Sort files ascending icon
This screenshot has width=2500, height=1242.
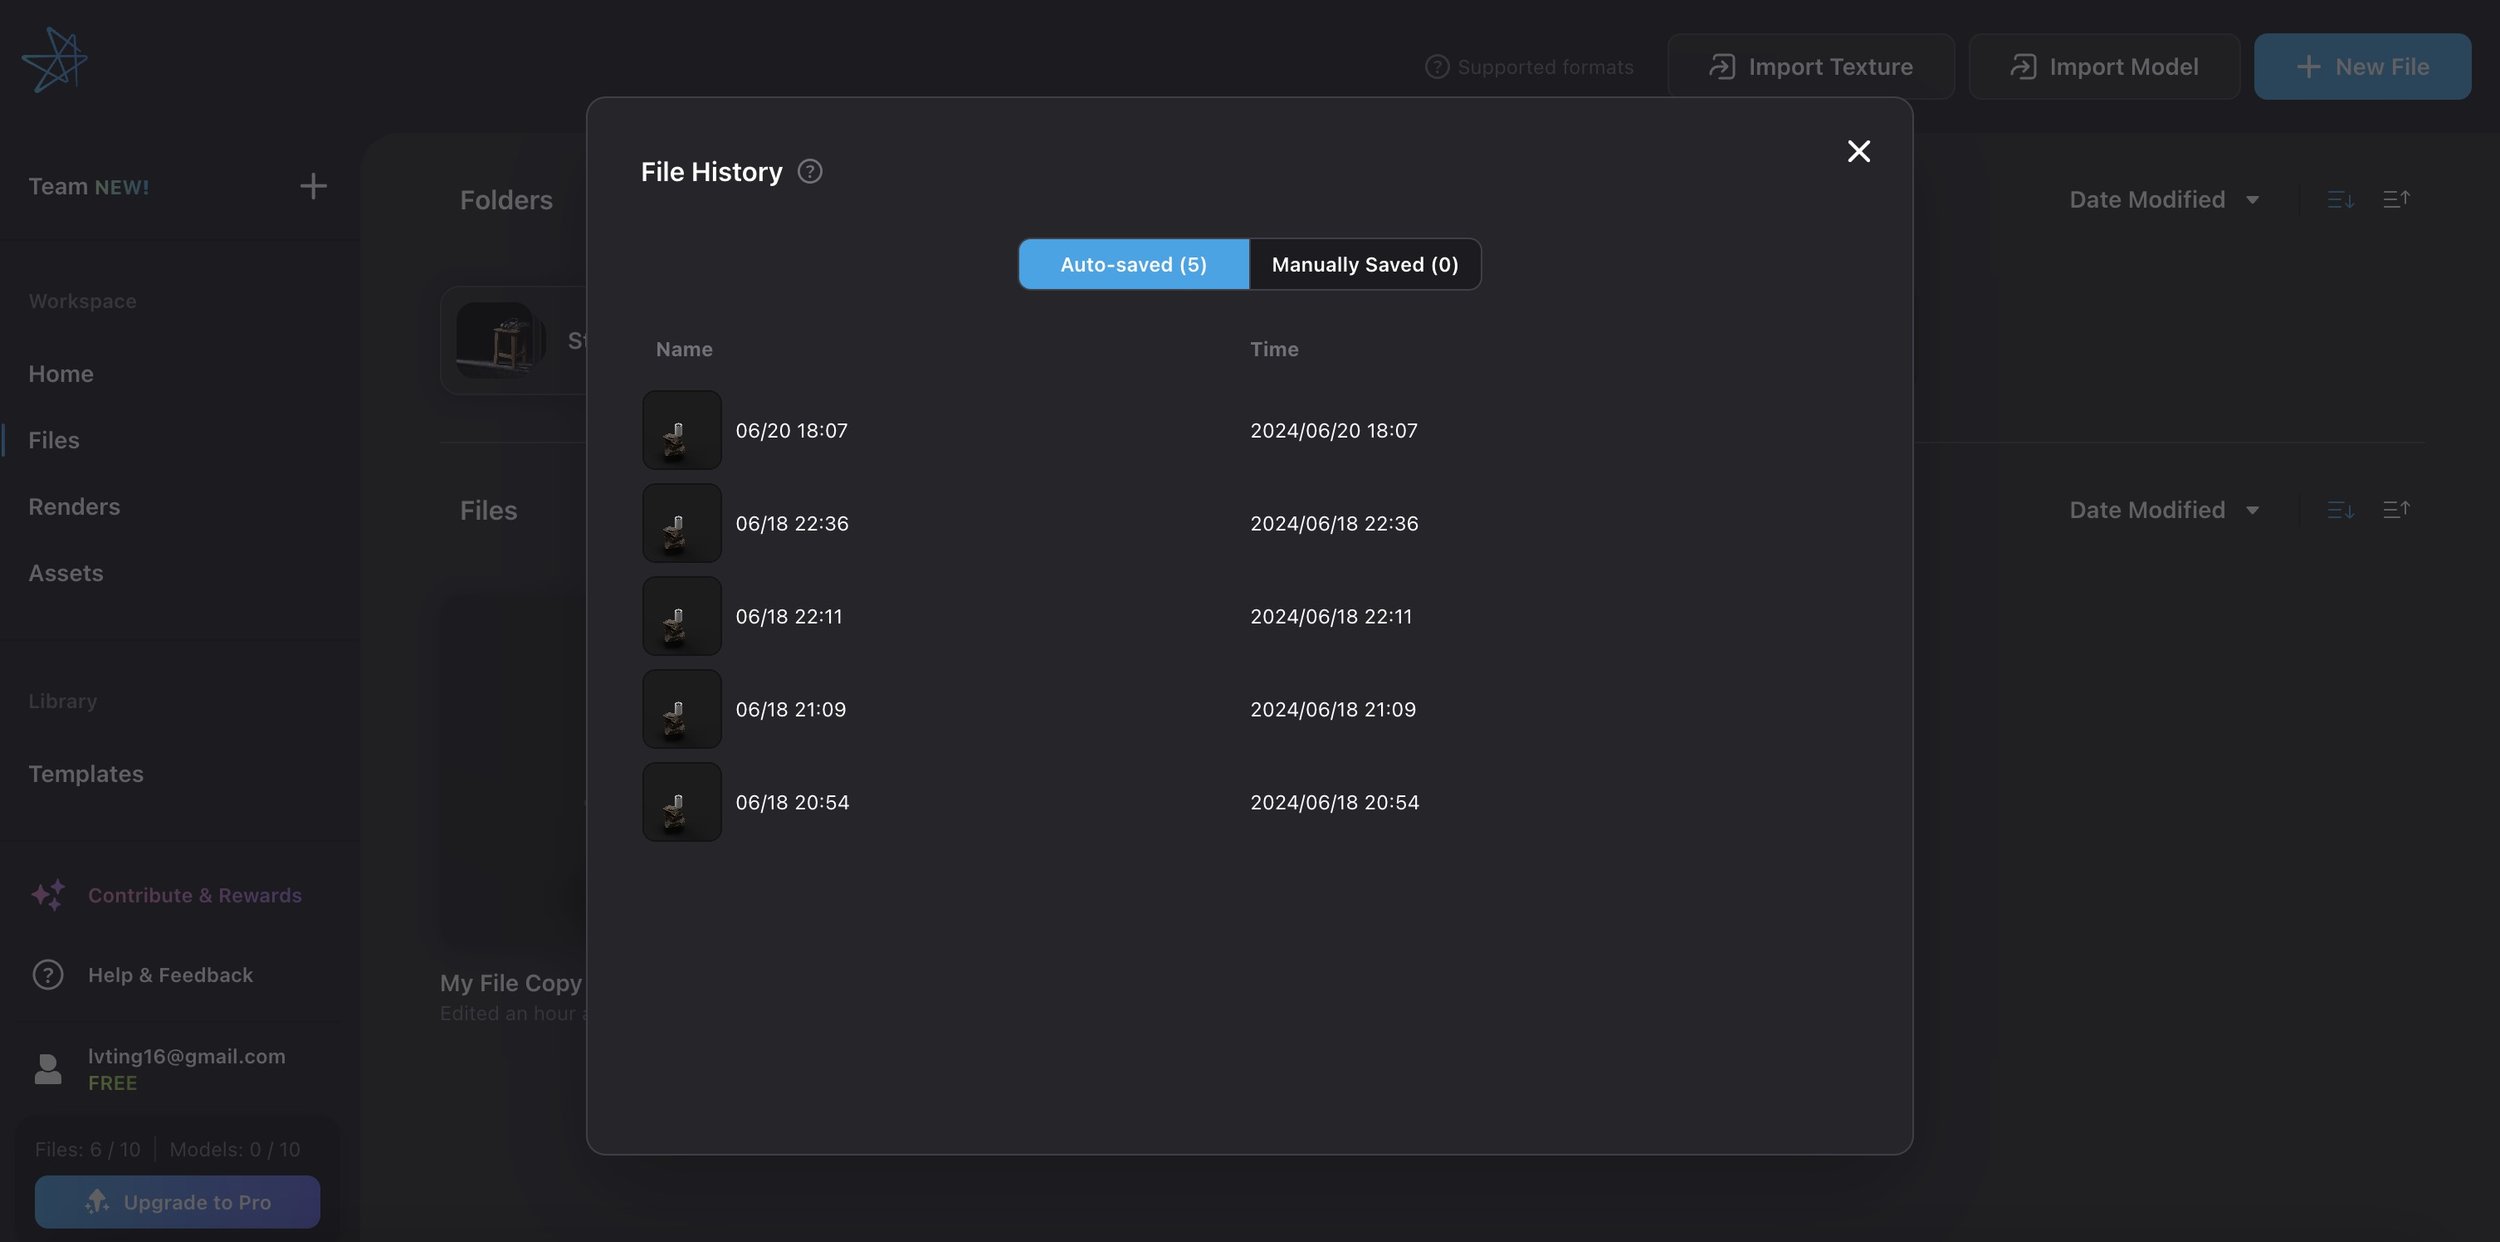(2395, 510)
